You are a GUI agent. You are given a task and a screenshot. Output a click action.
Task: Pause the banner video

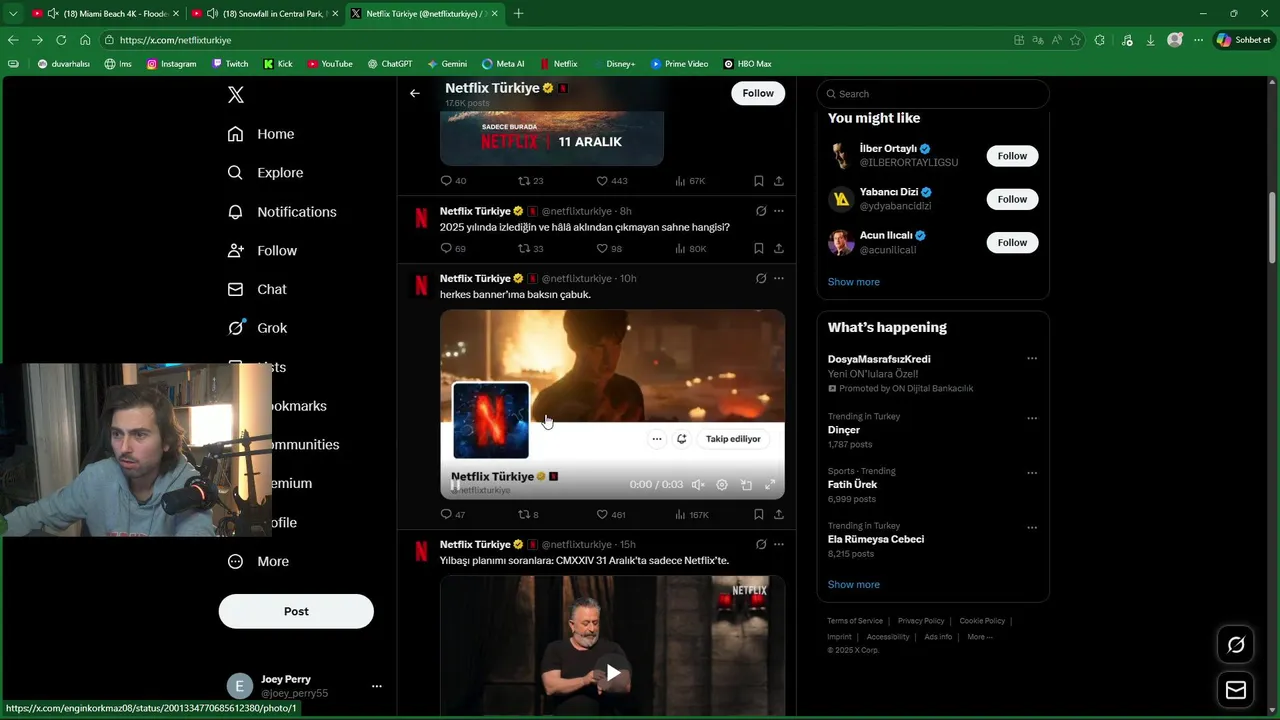click(456, 485)
